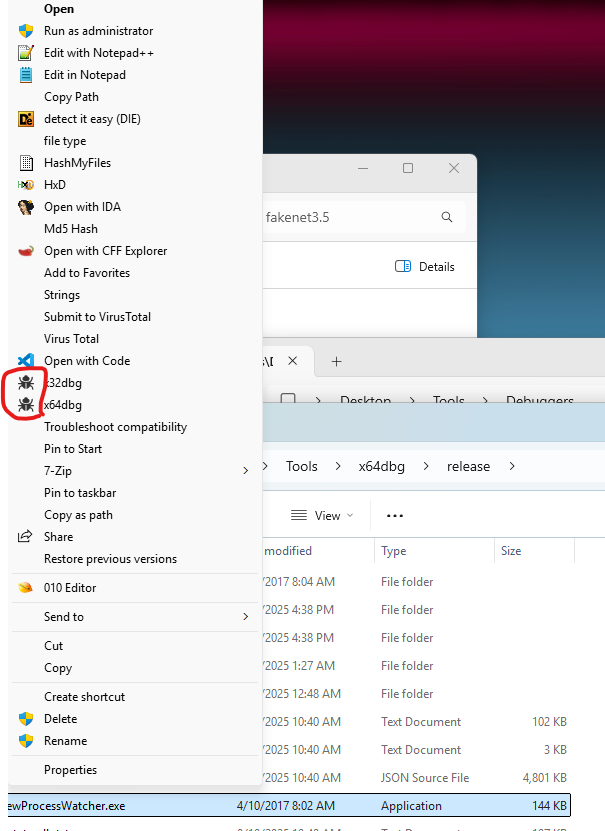The width and height of the screenshot is (605, 831).
Task: Click x64dbg in the breadcrumb path
Action: tap(381, 466)
